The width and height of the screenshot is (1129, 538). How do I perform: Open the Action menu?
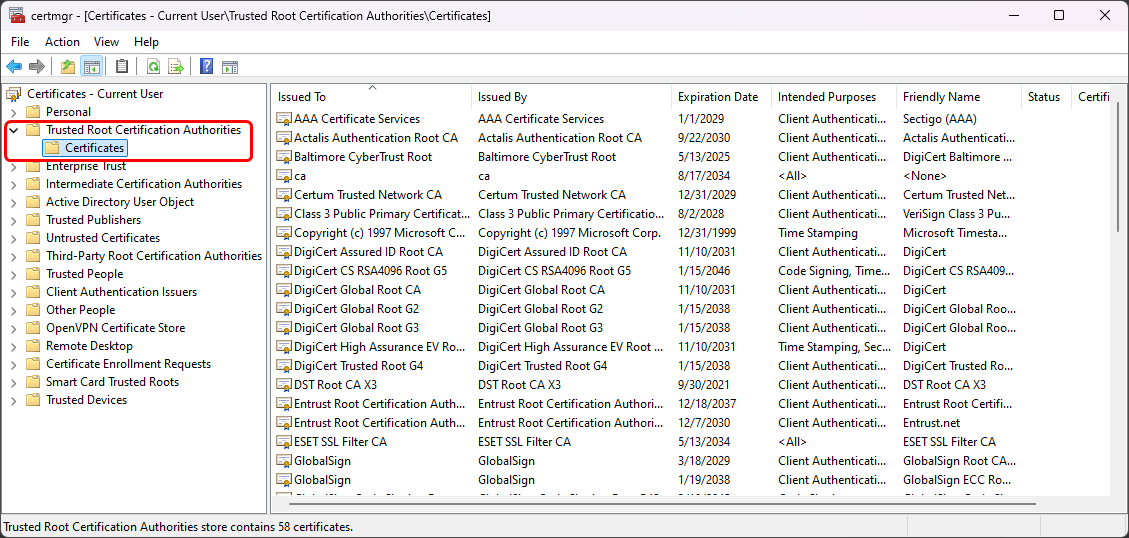[x=62, y=42]
